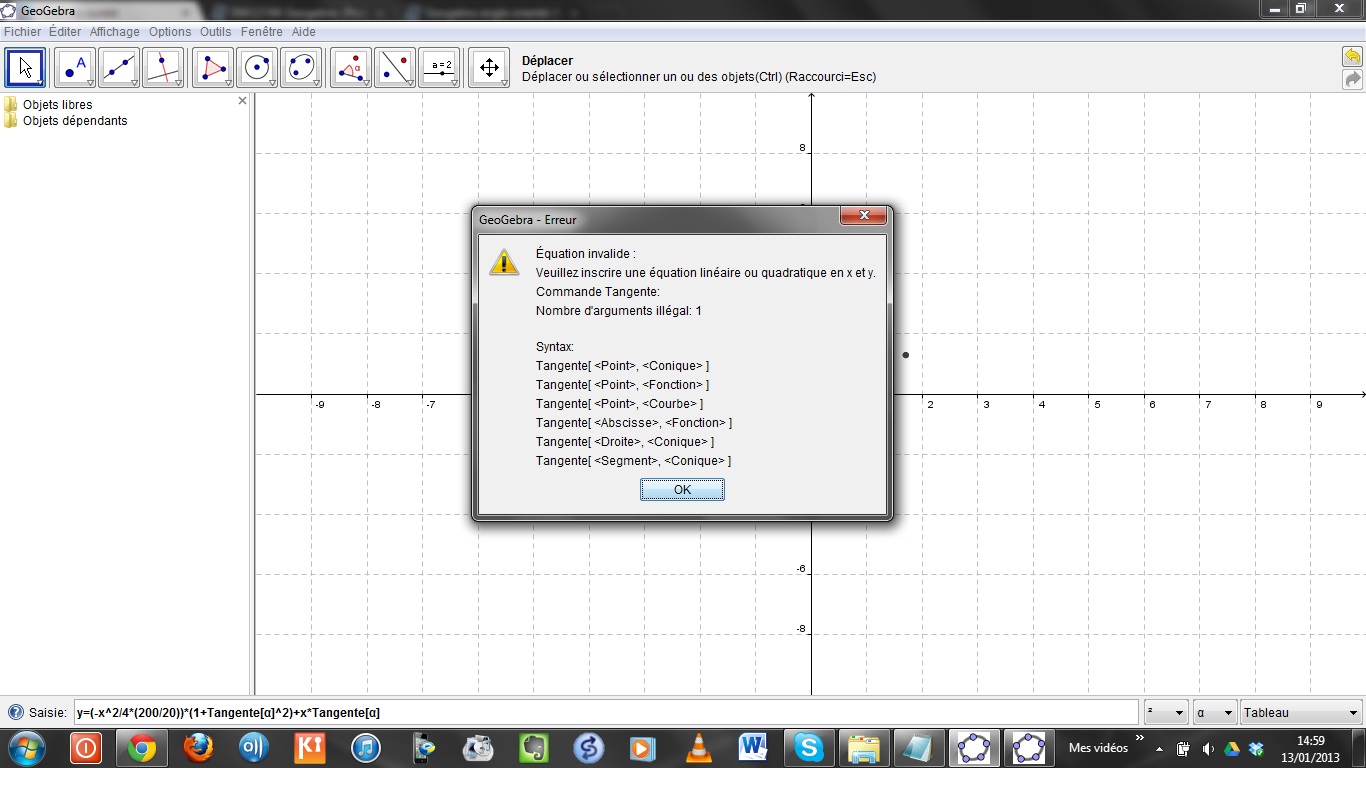Click the warning icon in the error dialog
This screenshot has width=1366, height=808.
coord(504,262)
